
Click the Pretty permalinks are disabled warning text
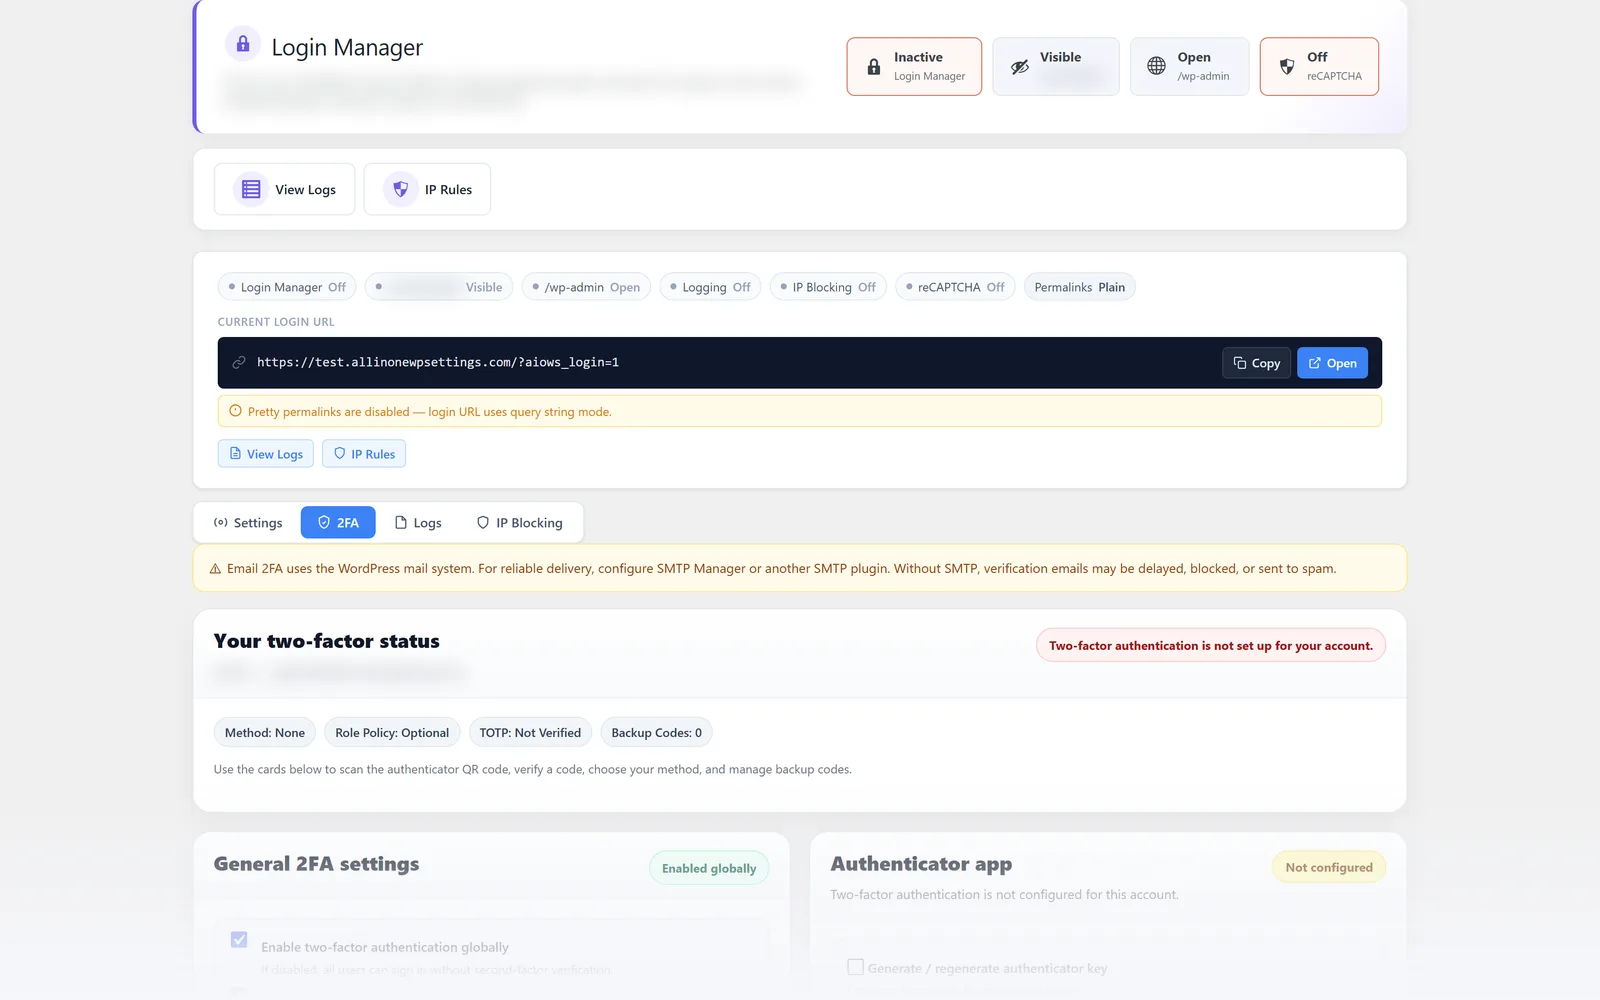pos(430,412)
